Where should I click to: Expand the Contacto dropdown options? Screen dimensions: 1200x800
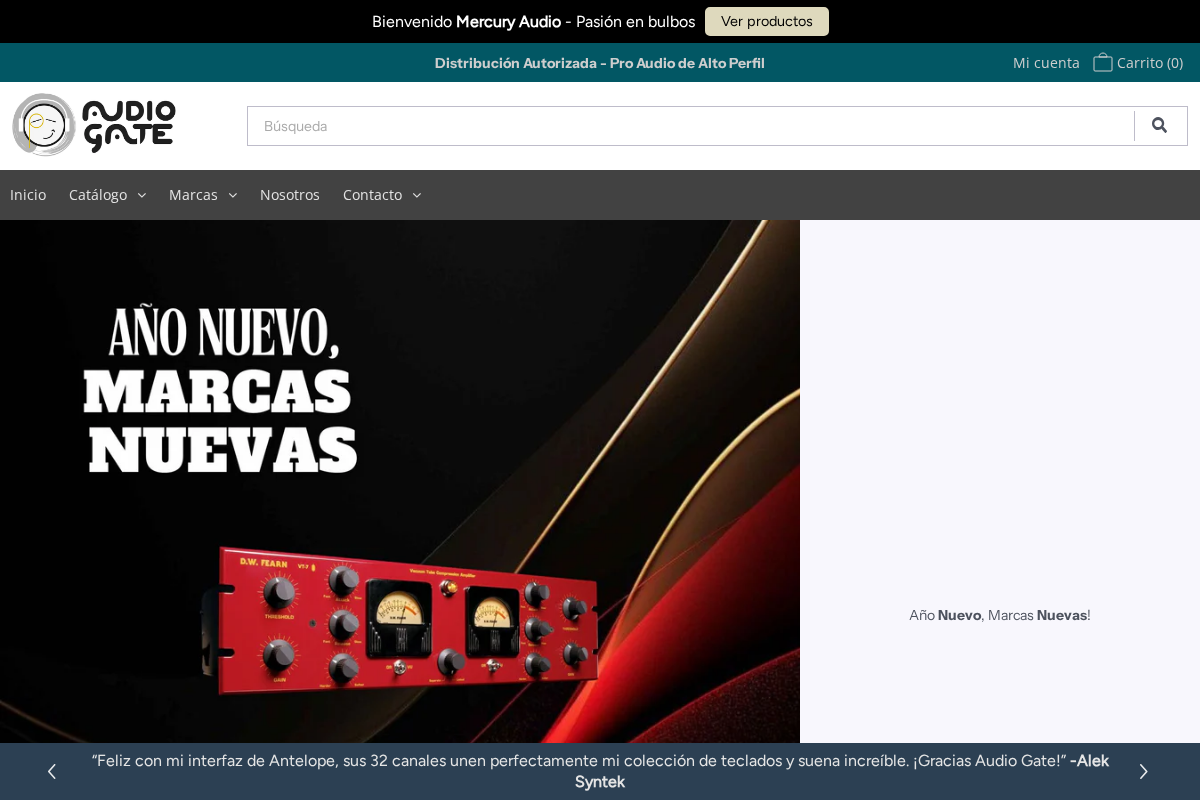[416, 195]
